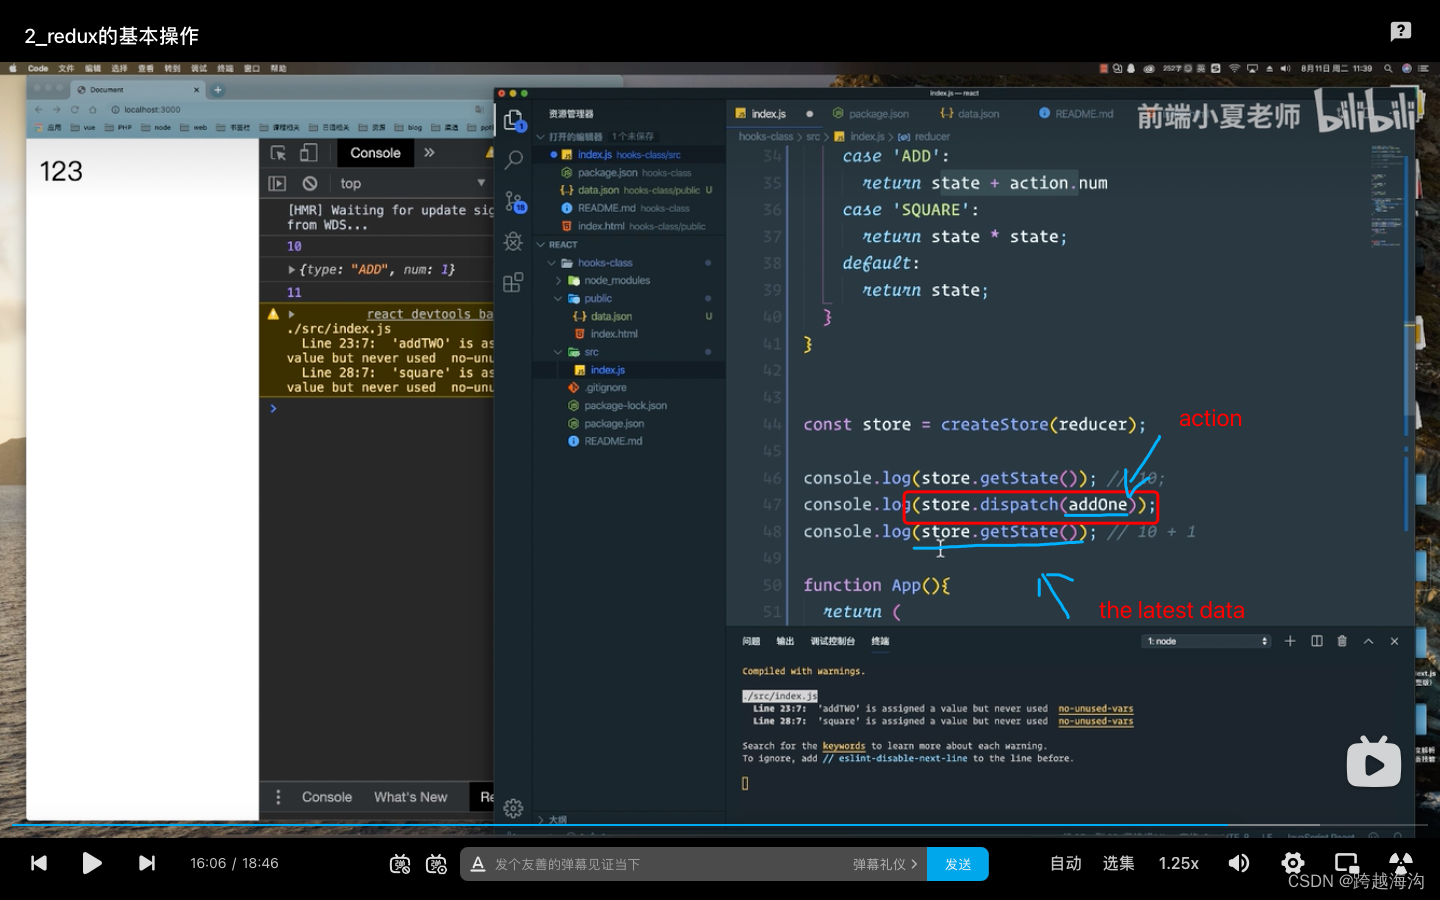Image resolution: width=1440 pixels, height=900 pixels.
Task: Open the player settings gear
Action: [1293, 863]
